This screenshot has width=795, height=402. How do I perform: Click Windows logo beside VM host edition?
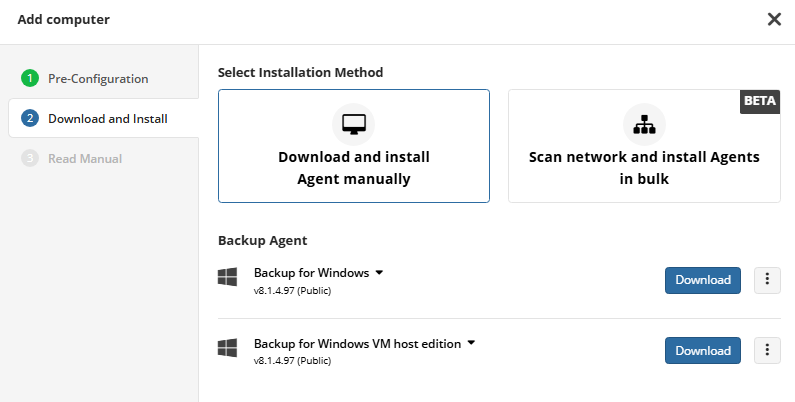click(227, 348)
